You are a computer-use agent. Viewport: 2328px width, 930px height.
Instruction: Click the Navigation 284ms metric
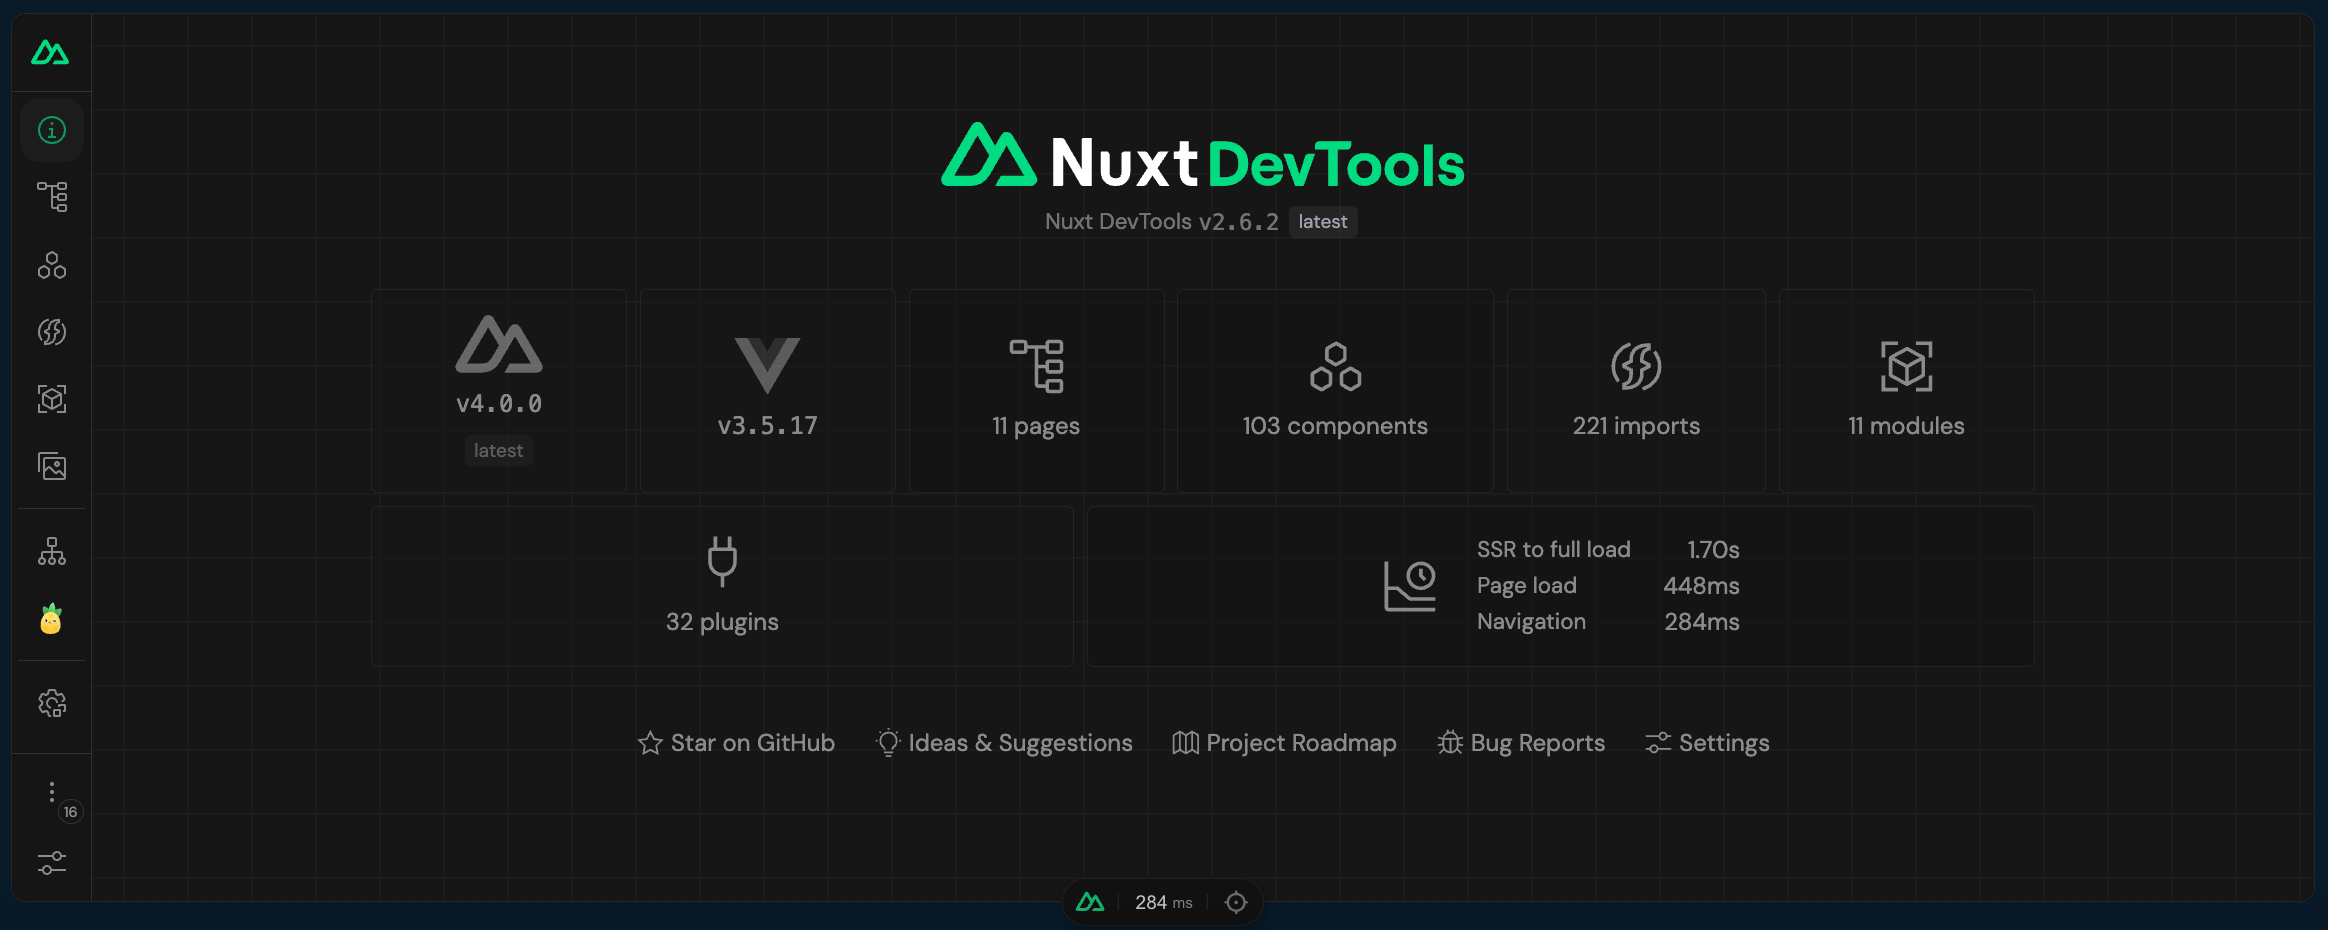(x=1608, y=621)
